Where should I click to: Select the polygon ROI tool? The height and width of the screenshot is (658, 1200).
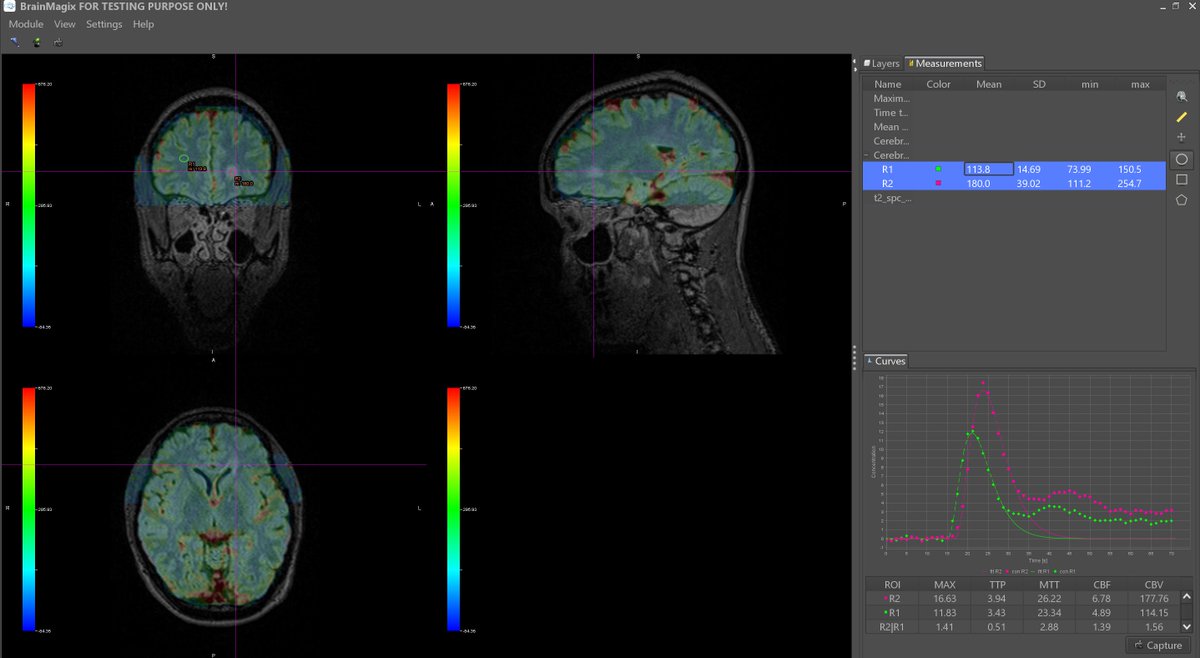pyautogui.click(x=1182, y=200)
